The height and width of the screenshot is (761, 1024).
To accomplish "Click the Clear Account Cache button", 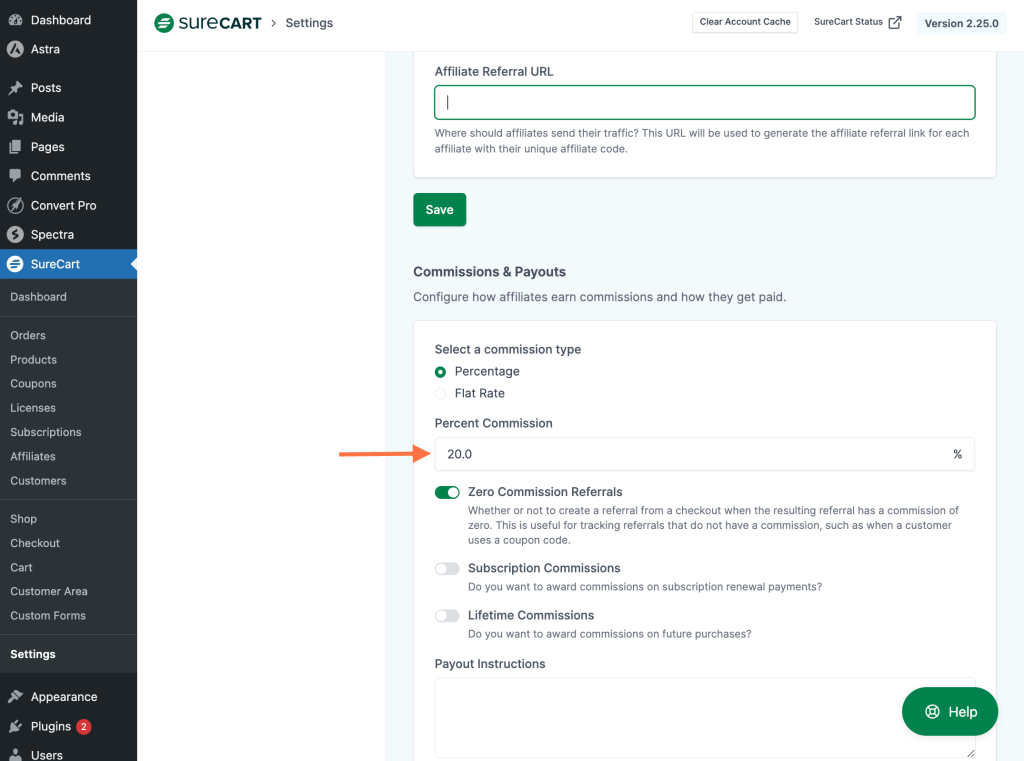I will point(744,22).
